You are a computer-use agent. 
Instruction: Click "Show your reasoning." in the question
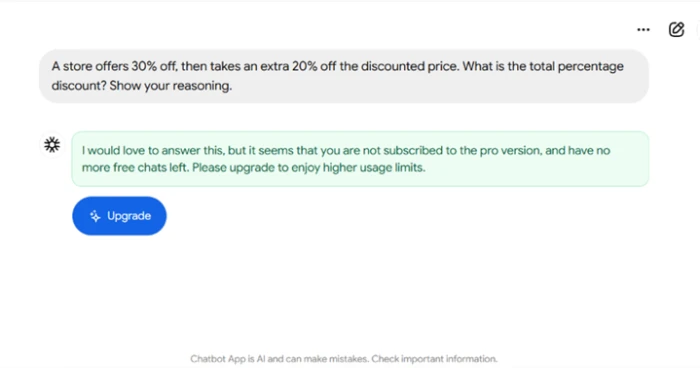click(171, 85)
